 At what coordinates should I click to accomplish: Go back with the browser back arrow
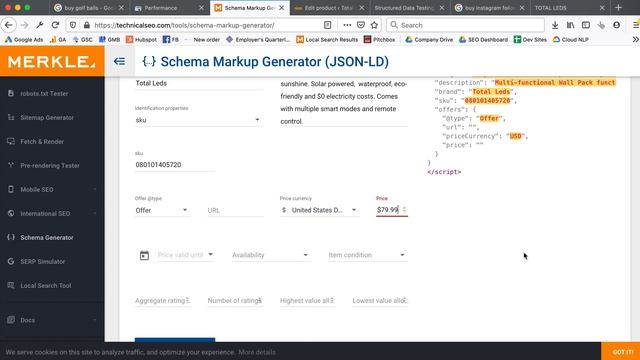9,25
